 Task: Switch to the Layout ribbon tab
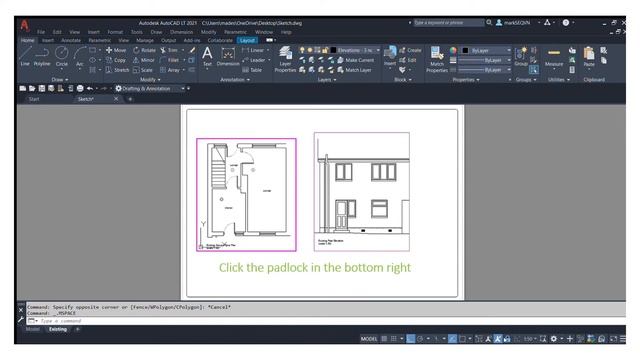(x=247, y=40)
